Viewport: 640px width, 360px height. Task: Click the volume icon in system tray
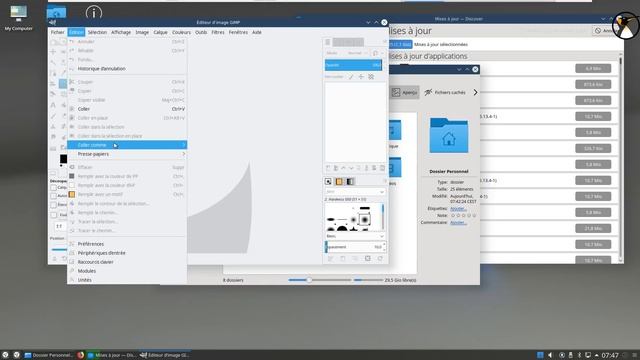point(550,355)
